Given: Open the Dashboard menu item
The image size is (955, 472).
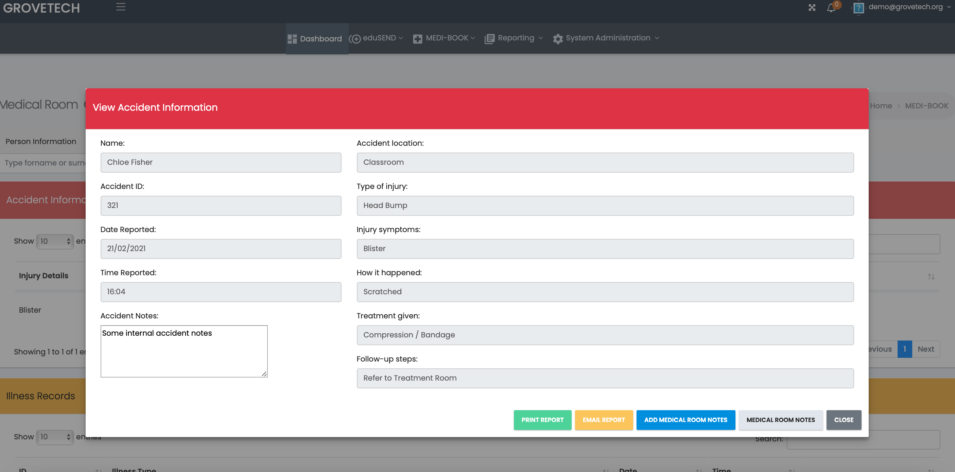Looking at the screenshot, I should point(314,38).
